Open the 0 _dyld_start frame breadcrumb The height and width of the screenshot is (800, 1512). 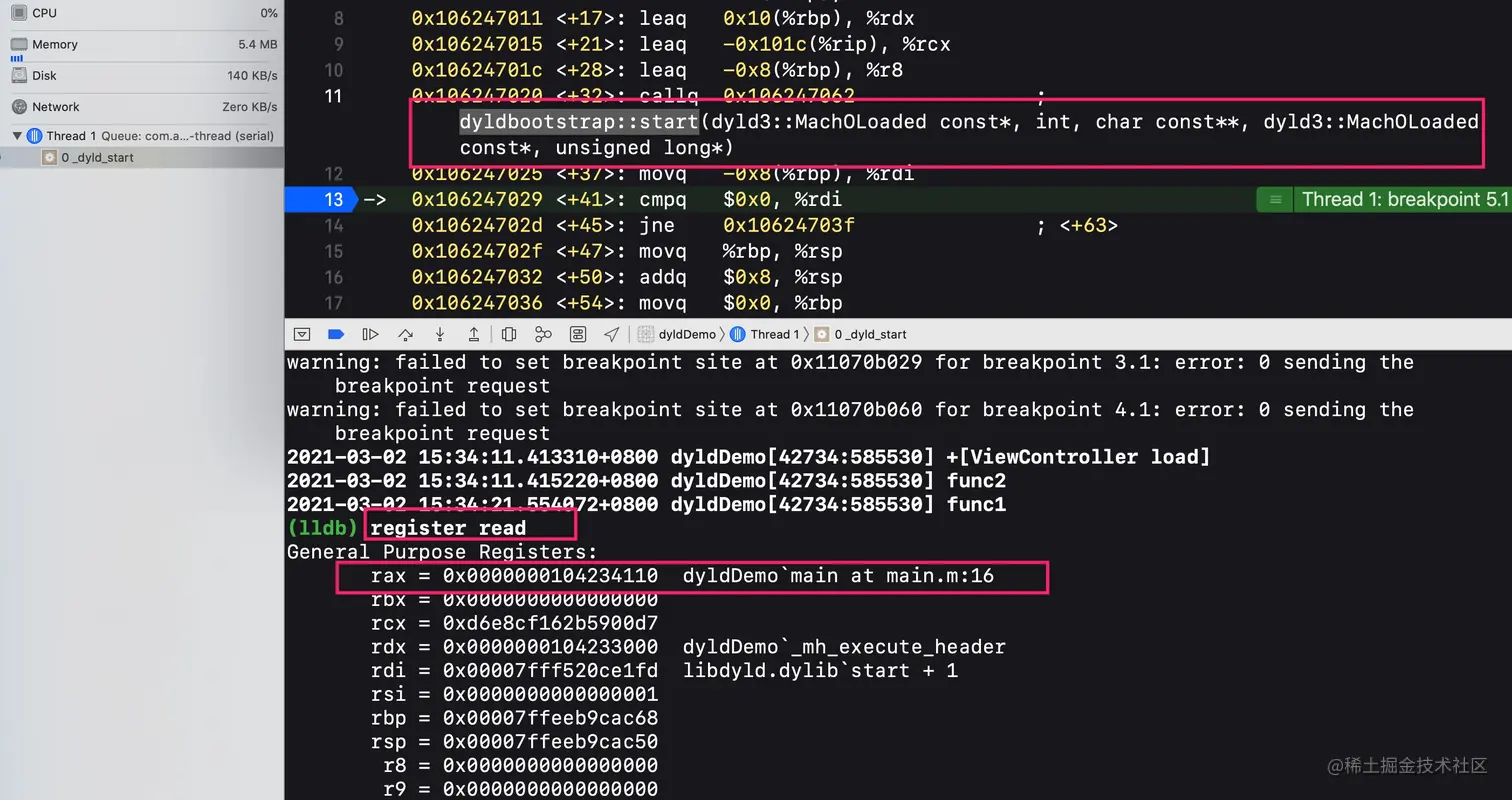[861, 334]
